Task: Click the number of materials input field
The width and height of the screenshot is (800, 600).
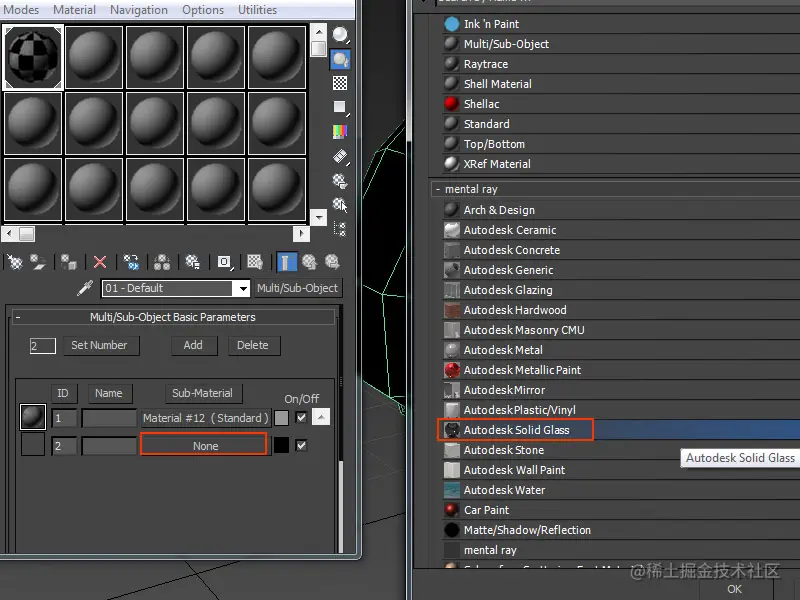Action: pyautogui.click(x=43, y=346)
